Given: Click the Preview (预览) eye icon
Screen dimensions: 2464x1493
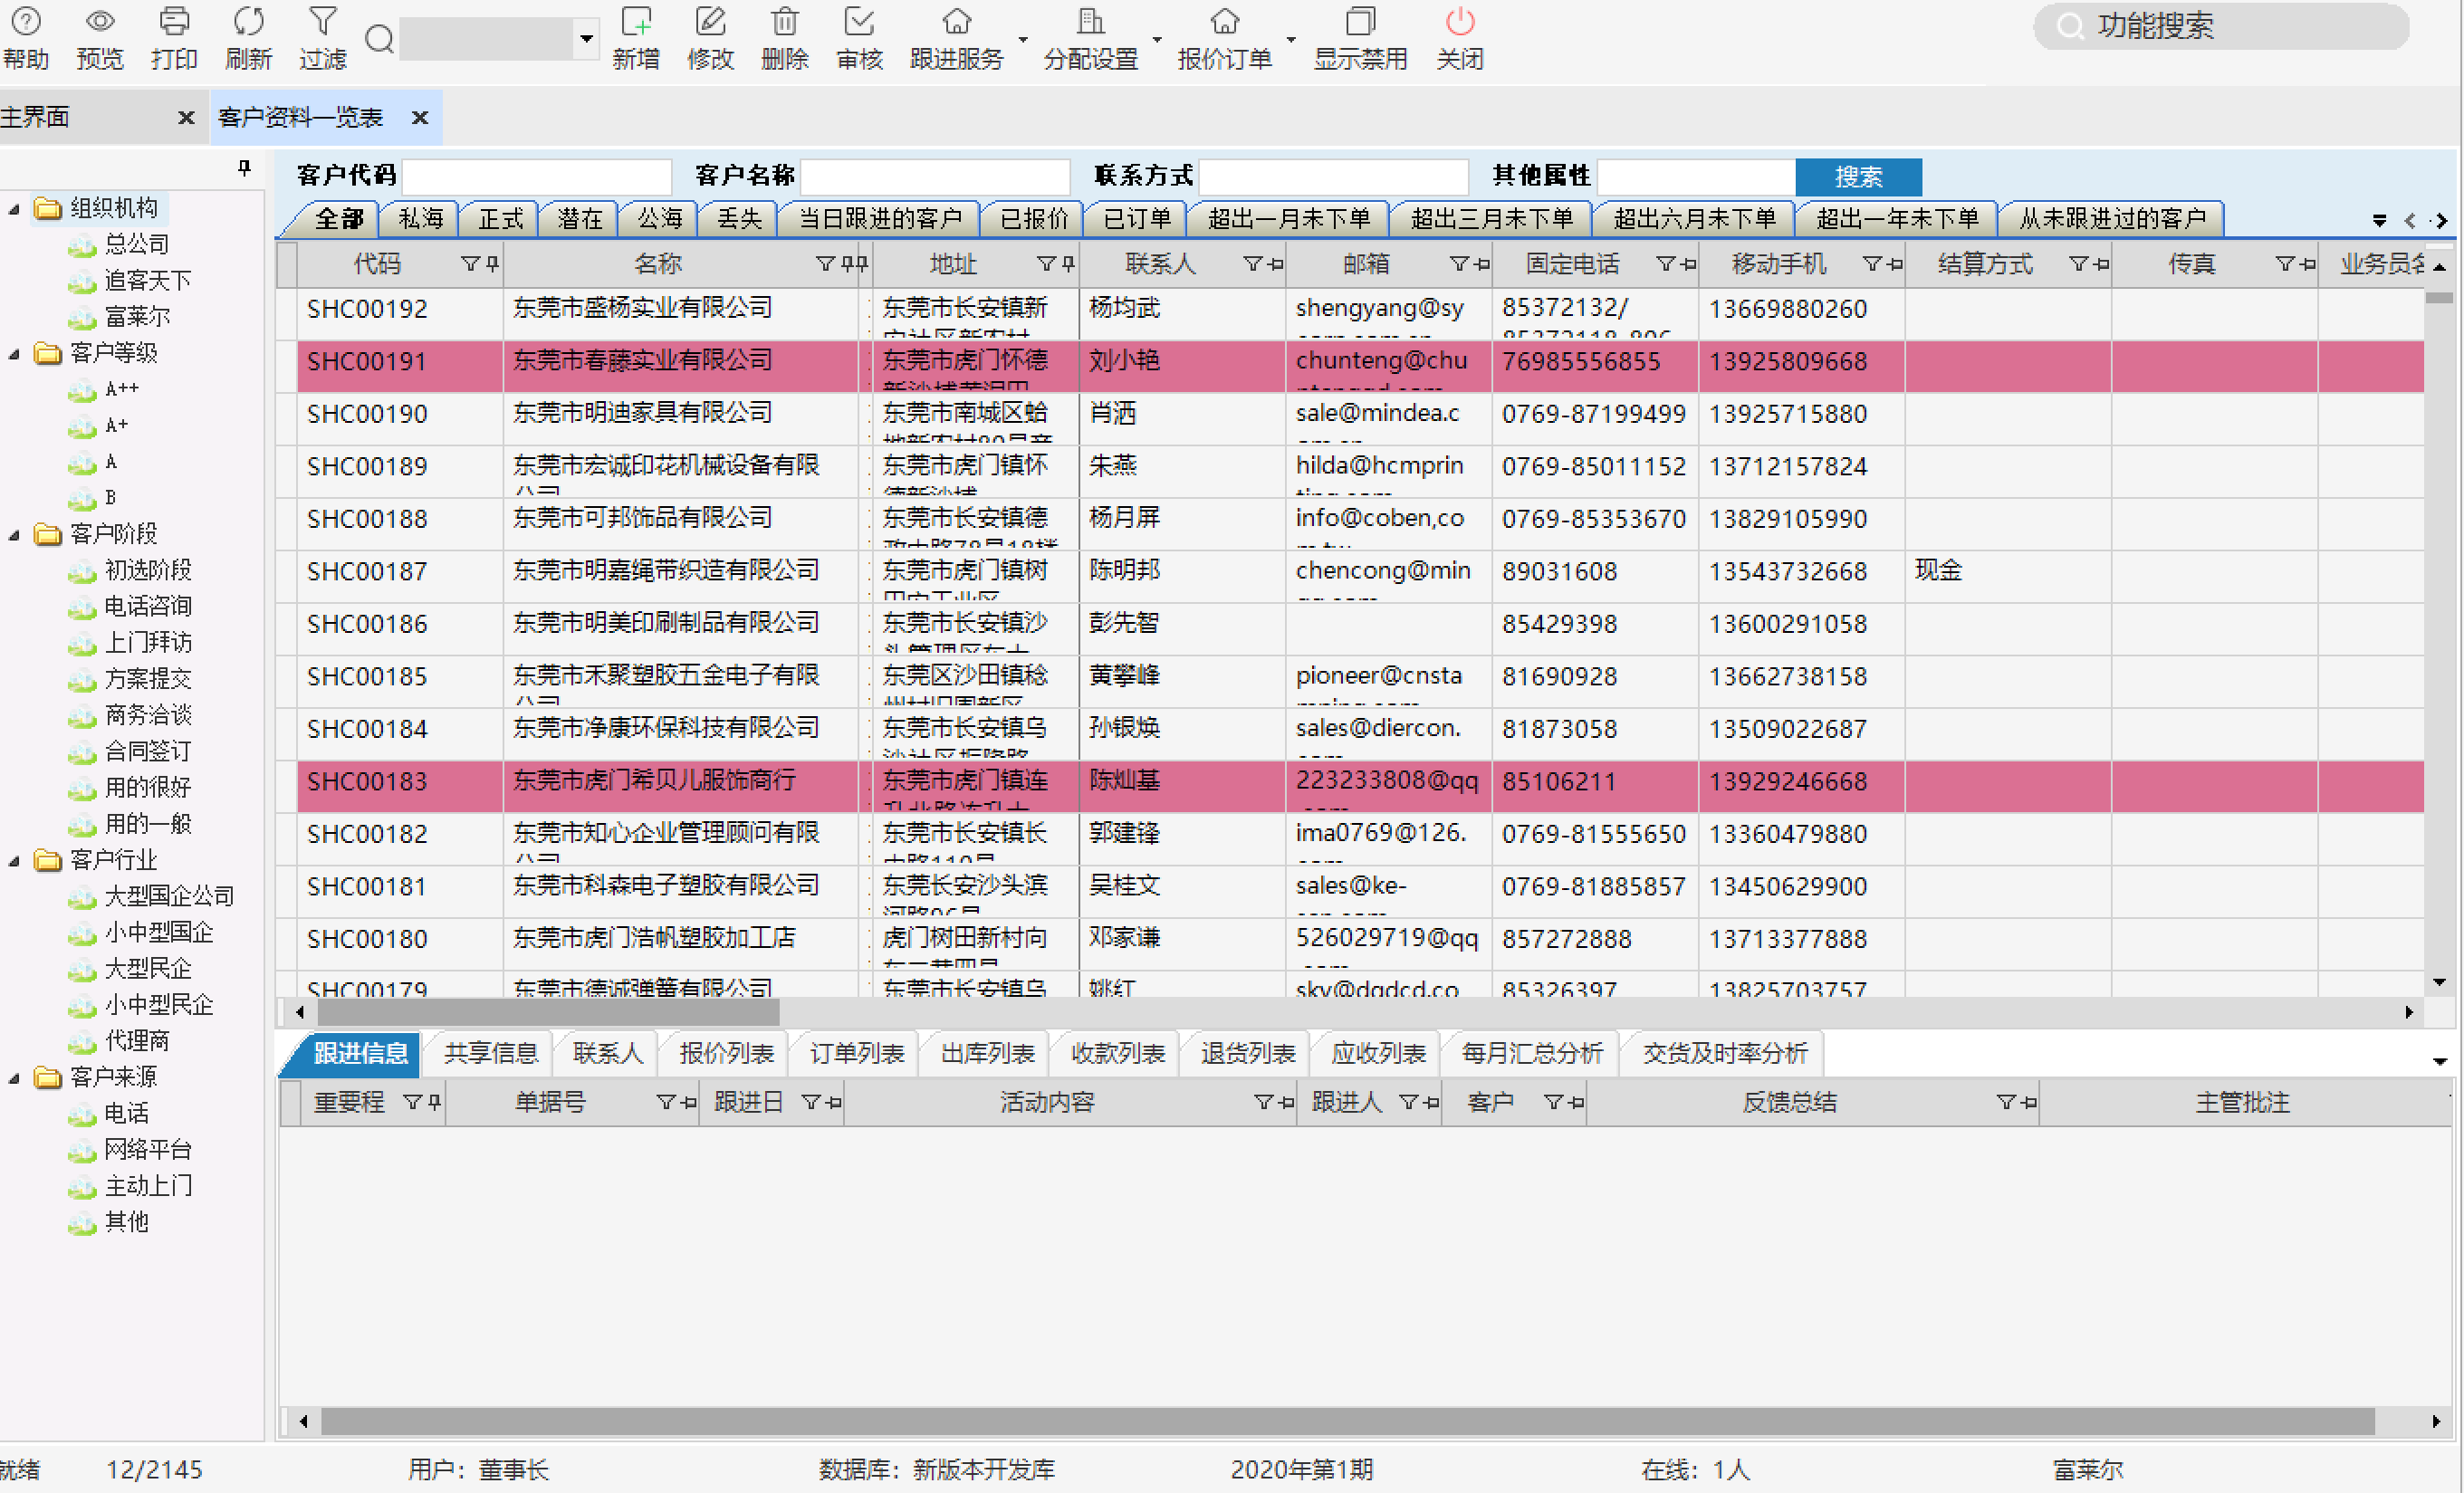Looking at the screenshot, I should [100, 22].
